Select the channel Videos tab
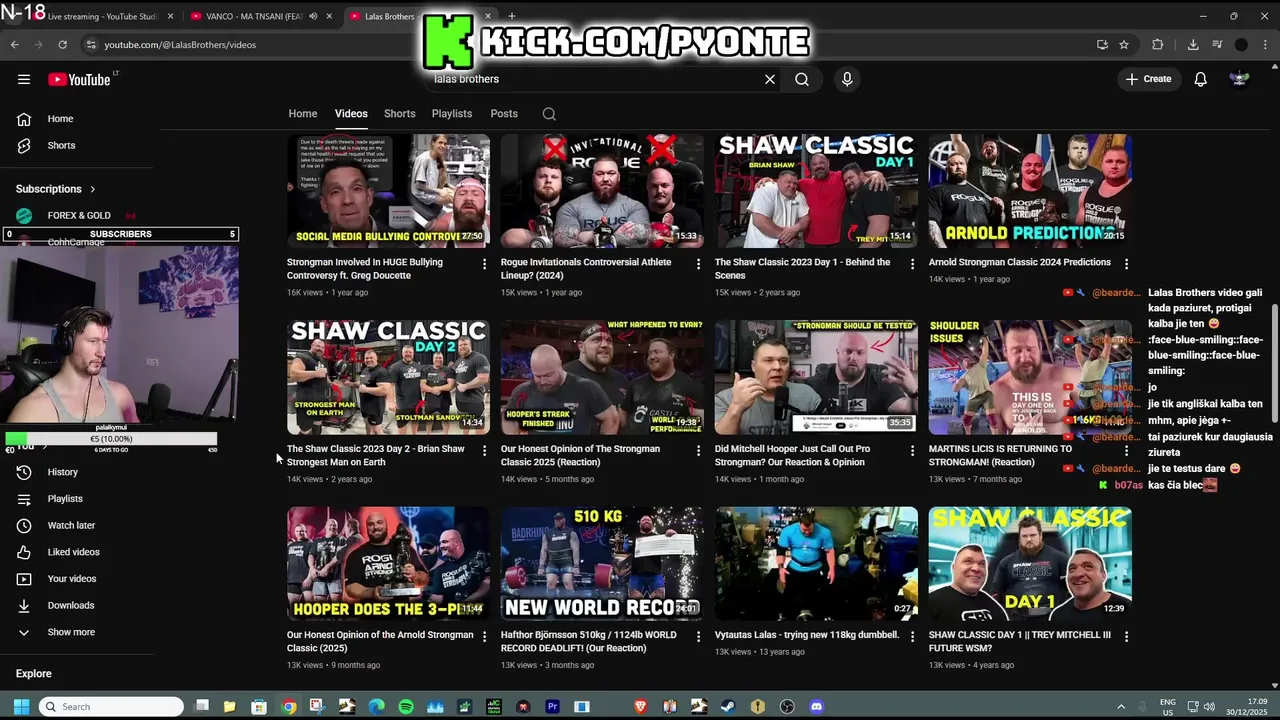Viewport: 1280px width, 720px height. click(x=351, y=114)
